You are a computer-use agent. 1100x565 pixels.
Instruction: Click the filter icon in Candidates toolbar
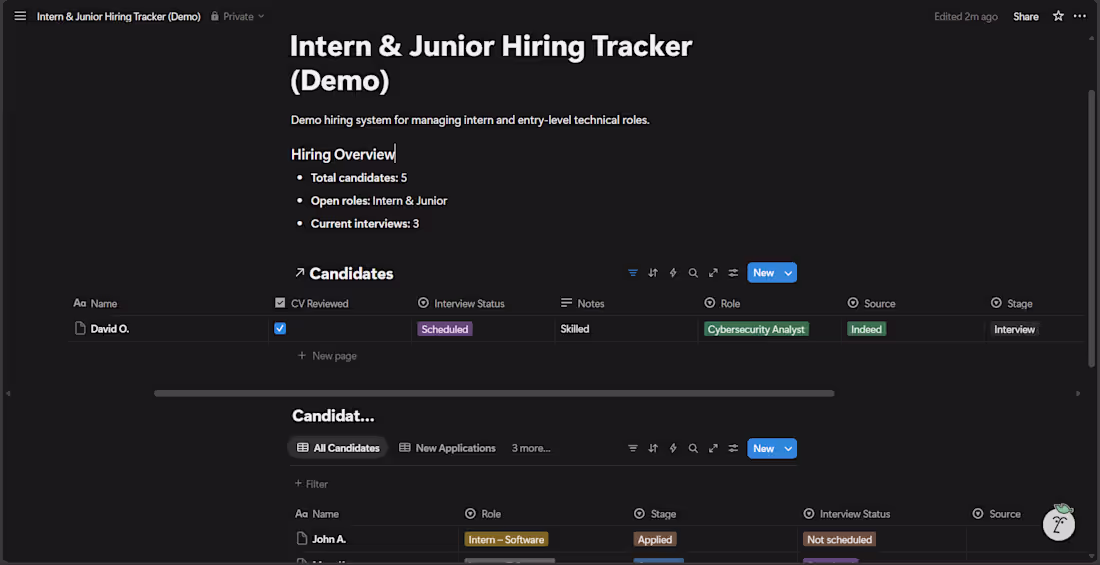point(633,273)
